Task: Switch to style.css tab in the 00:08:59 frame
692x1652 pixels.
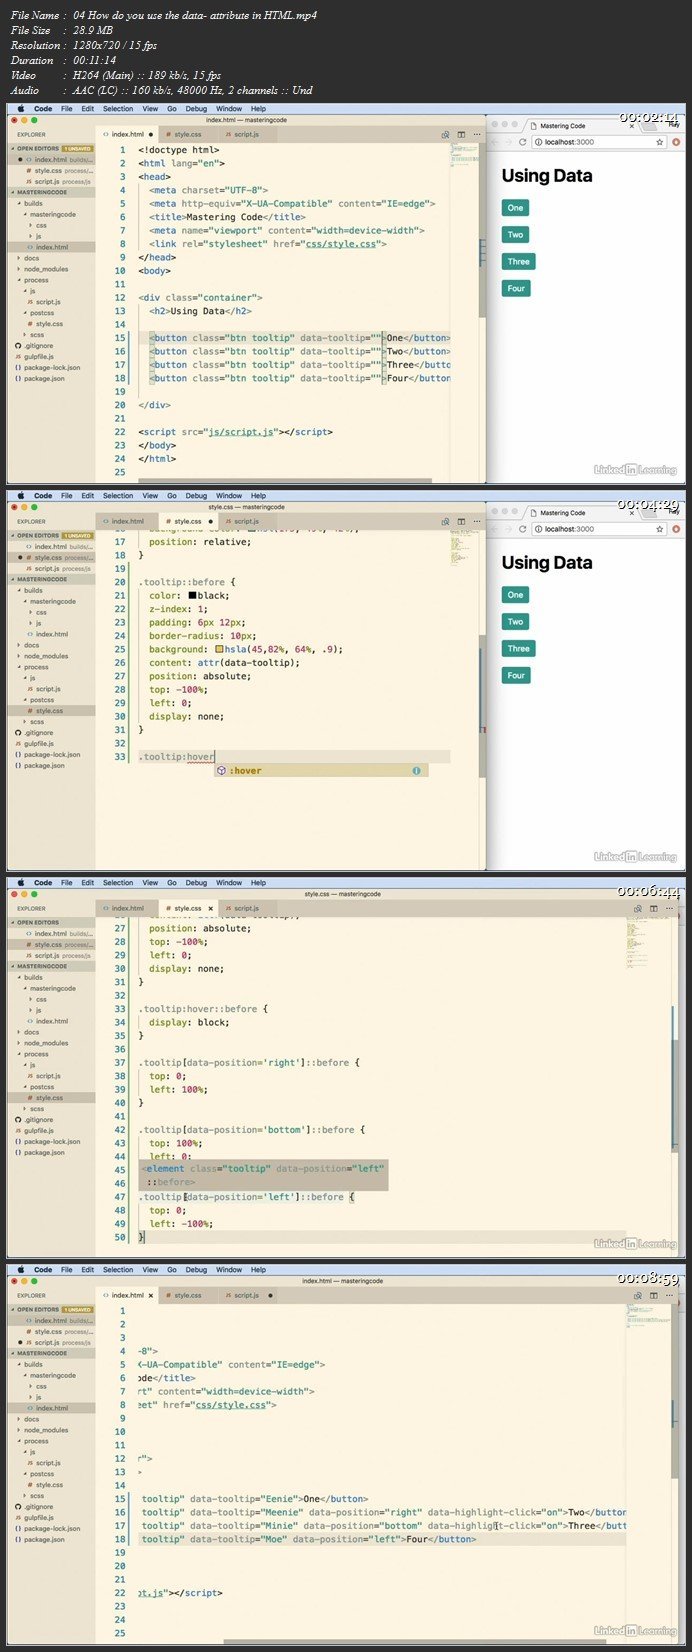Action: pos(186,1295)
